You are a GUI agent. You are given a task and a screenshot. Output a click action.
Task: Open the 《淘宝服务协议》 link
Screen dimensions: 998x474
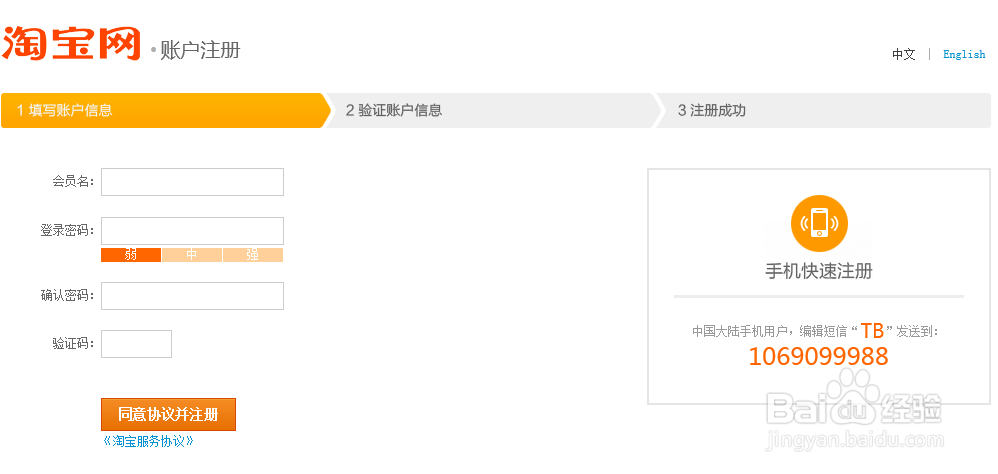(148, 441)
